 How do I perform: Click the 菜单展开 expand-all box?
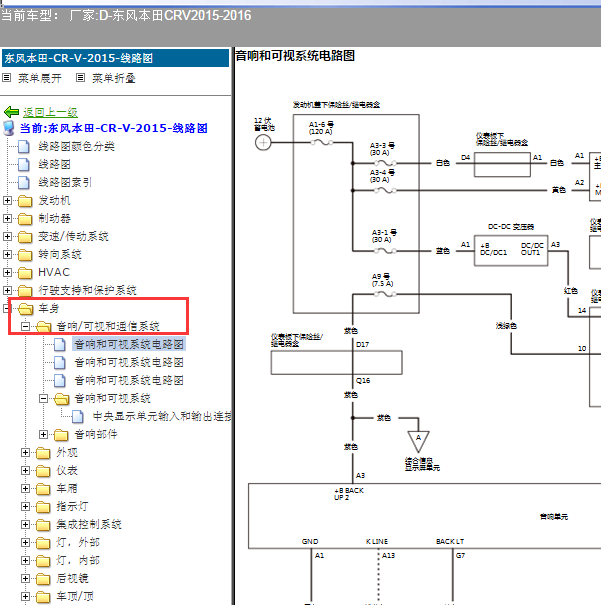pyautogui.click(x=8, y=78)
